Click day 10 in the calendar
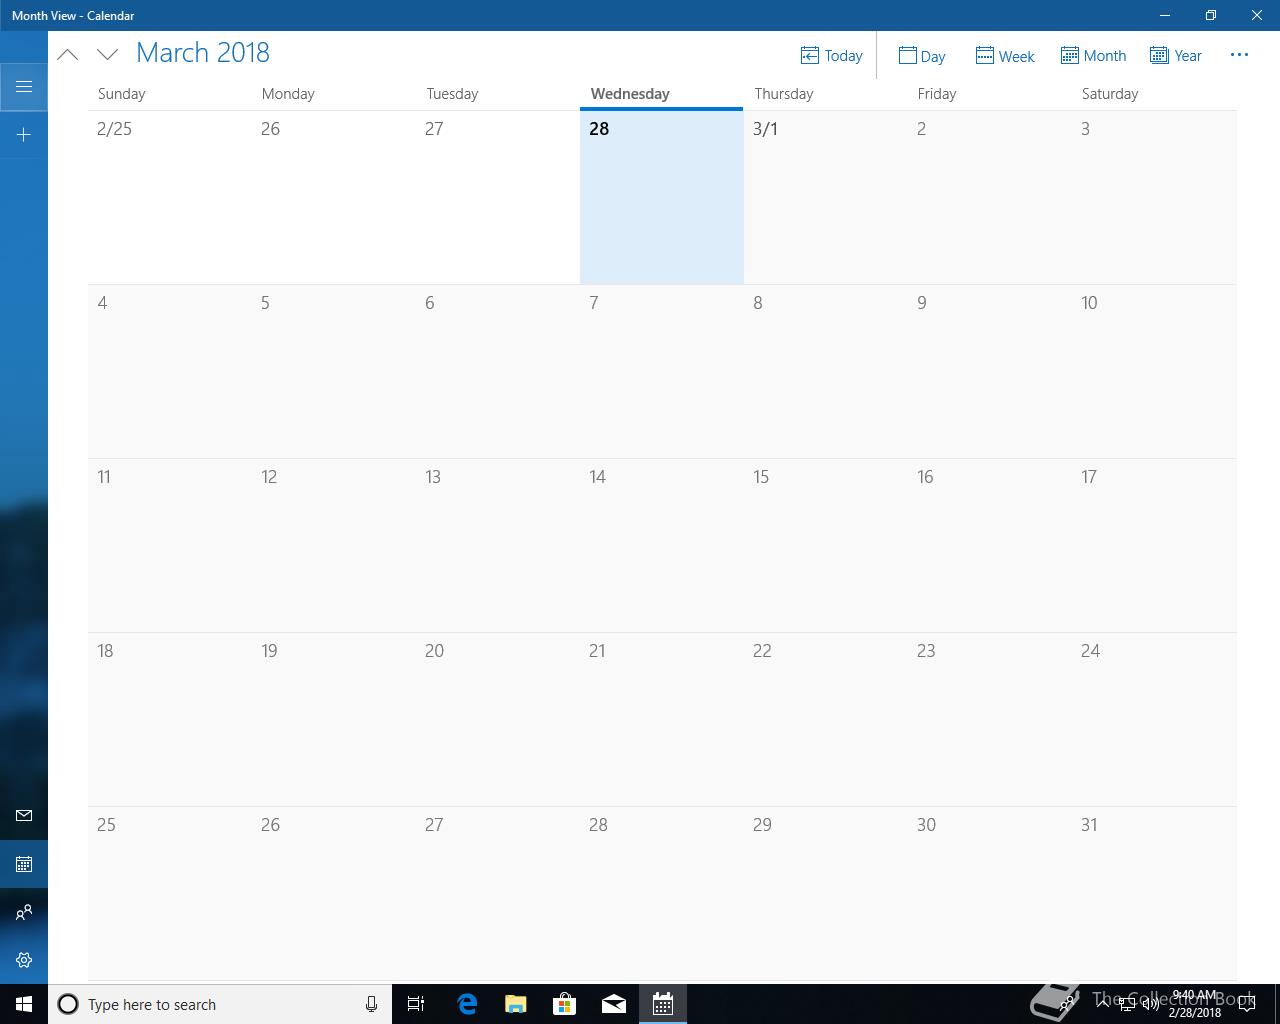 tap(1154, 371)
